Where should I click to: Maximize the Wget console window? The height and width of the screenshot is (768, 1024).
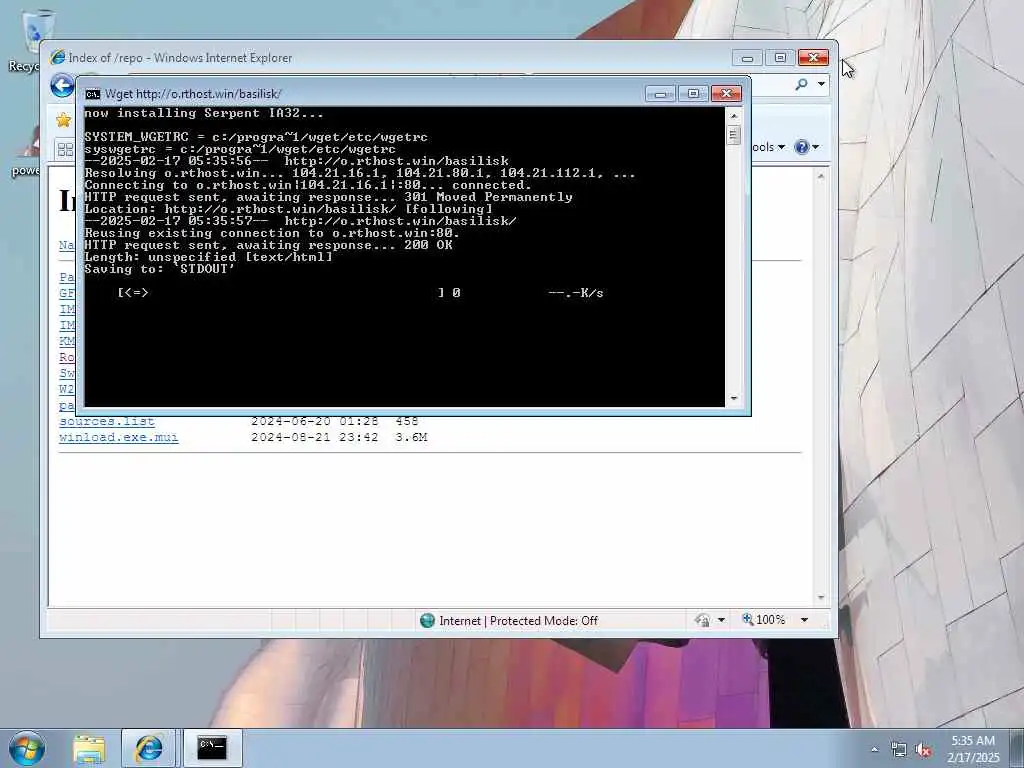click(694, 94)
